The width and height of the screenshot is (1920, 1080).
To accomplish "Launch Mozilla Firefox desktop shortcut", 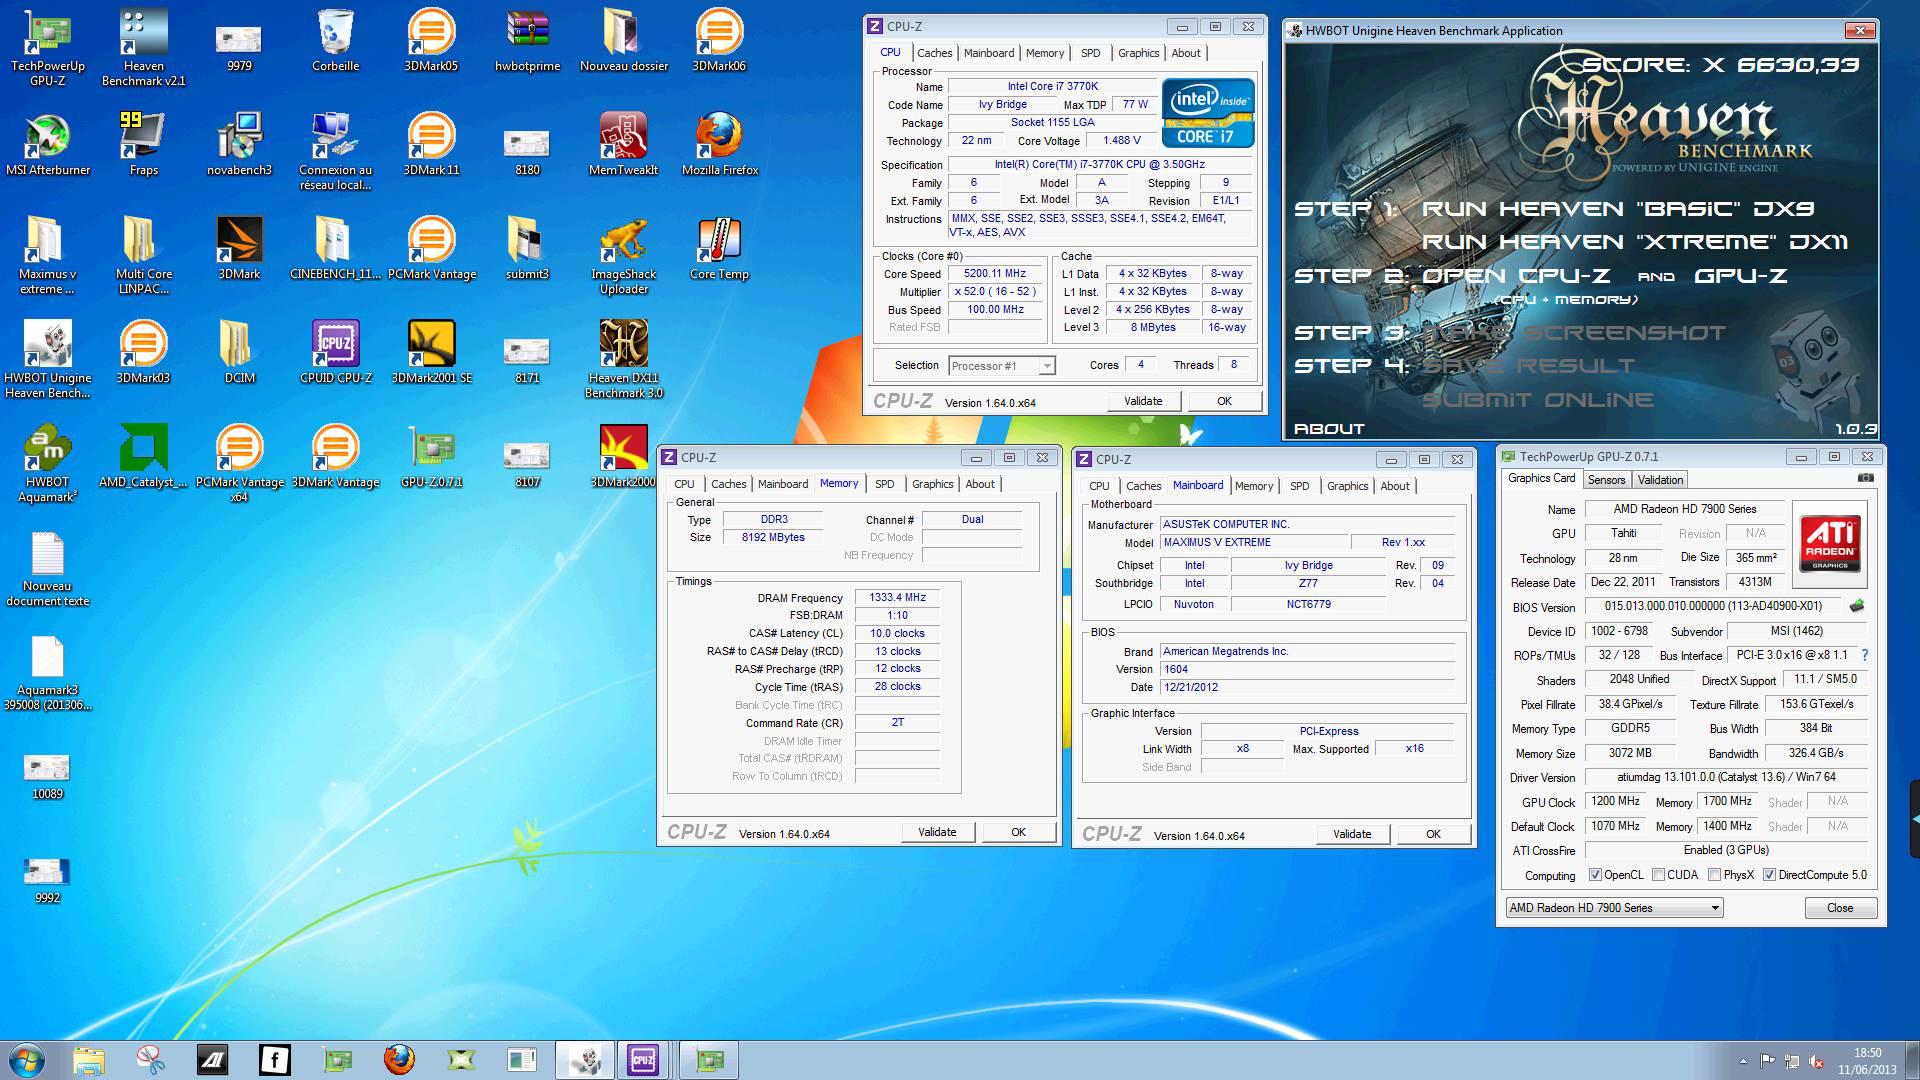I will tap(719, 145).
